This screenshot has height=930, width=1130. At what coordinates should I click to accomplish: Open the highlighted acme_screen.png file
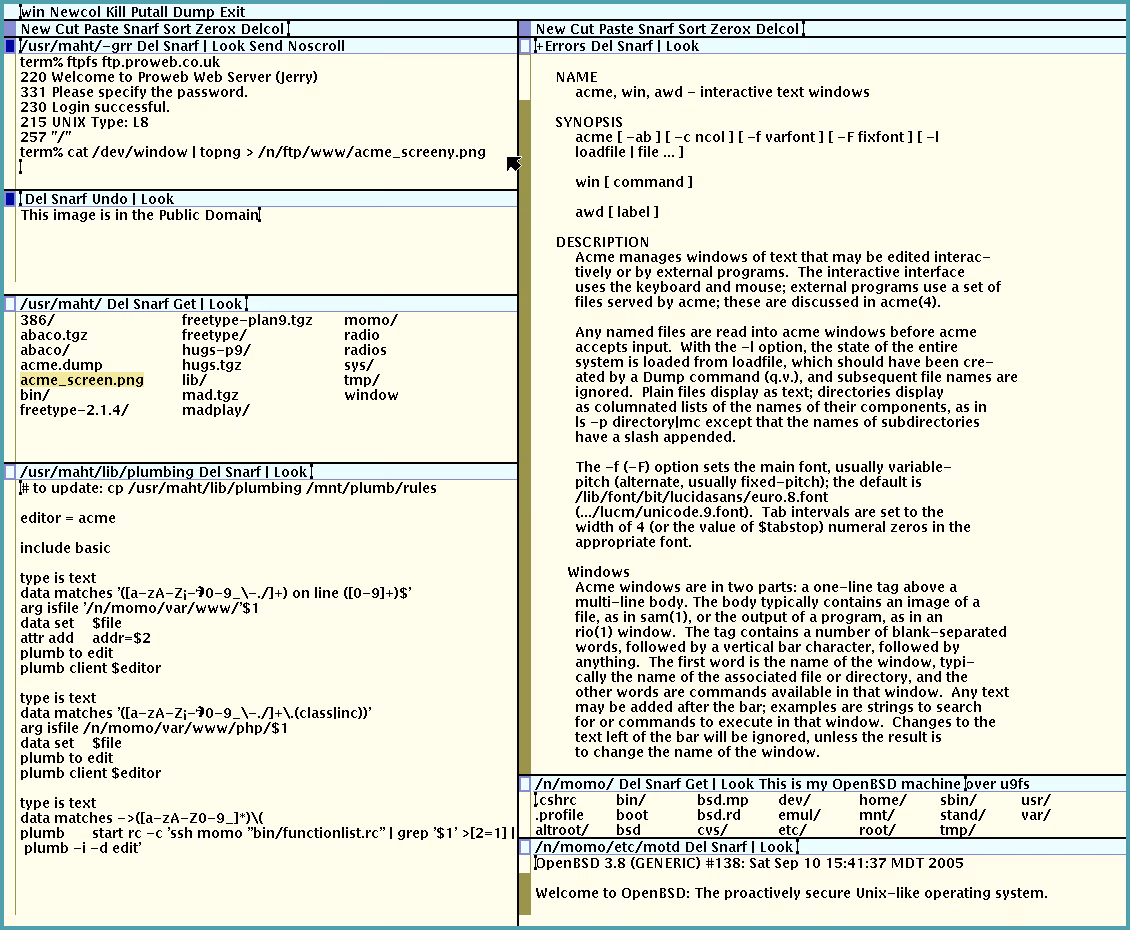82,380
